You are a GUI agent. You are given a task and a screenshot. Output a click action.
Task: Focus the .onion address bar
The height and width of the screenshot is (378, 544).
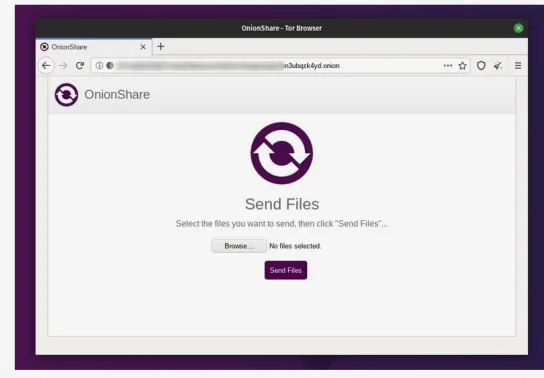(280, 66)
